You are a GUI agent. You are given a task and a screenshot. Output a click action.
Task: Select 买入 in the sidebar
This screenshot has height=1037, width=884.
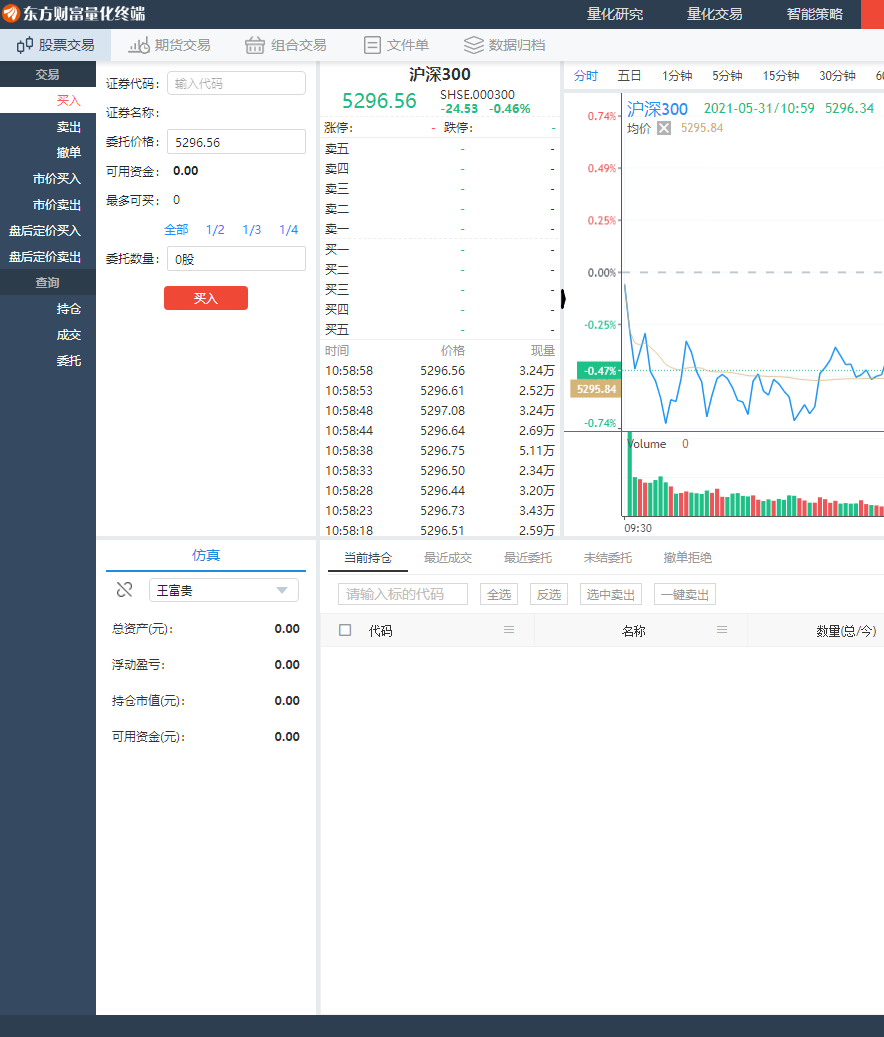click(48, 101)
